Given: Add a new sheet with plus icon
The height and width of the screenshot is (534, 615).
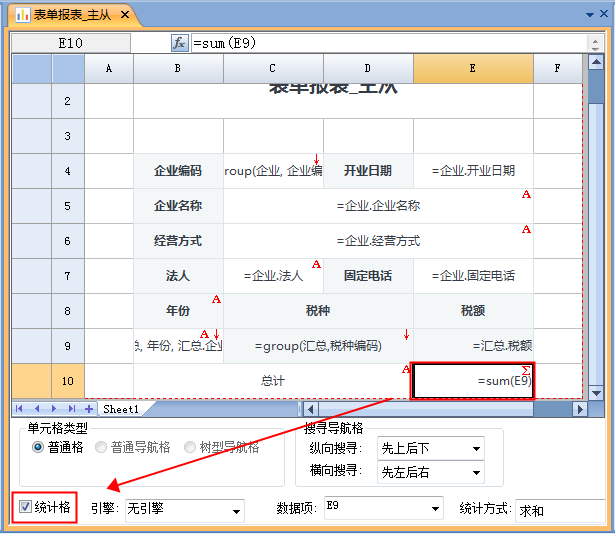Looking at the screenshot, I should coord(89,409).
